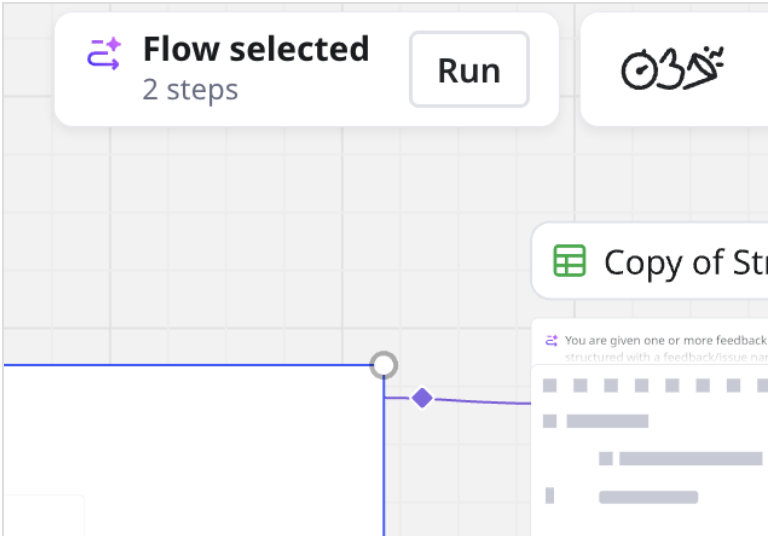Click the number 3 voting icon

[x=671, y=69]
